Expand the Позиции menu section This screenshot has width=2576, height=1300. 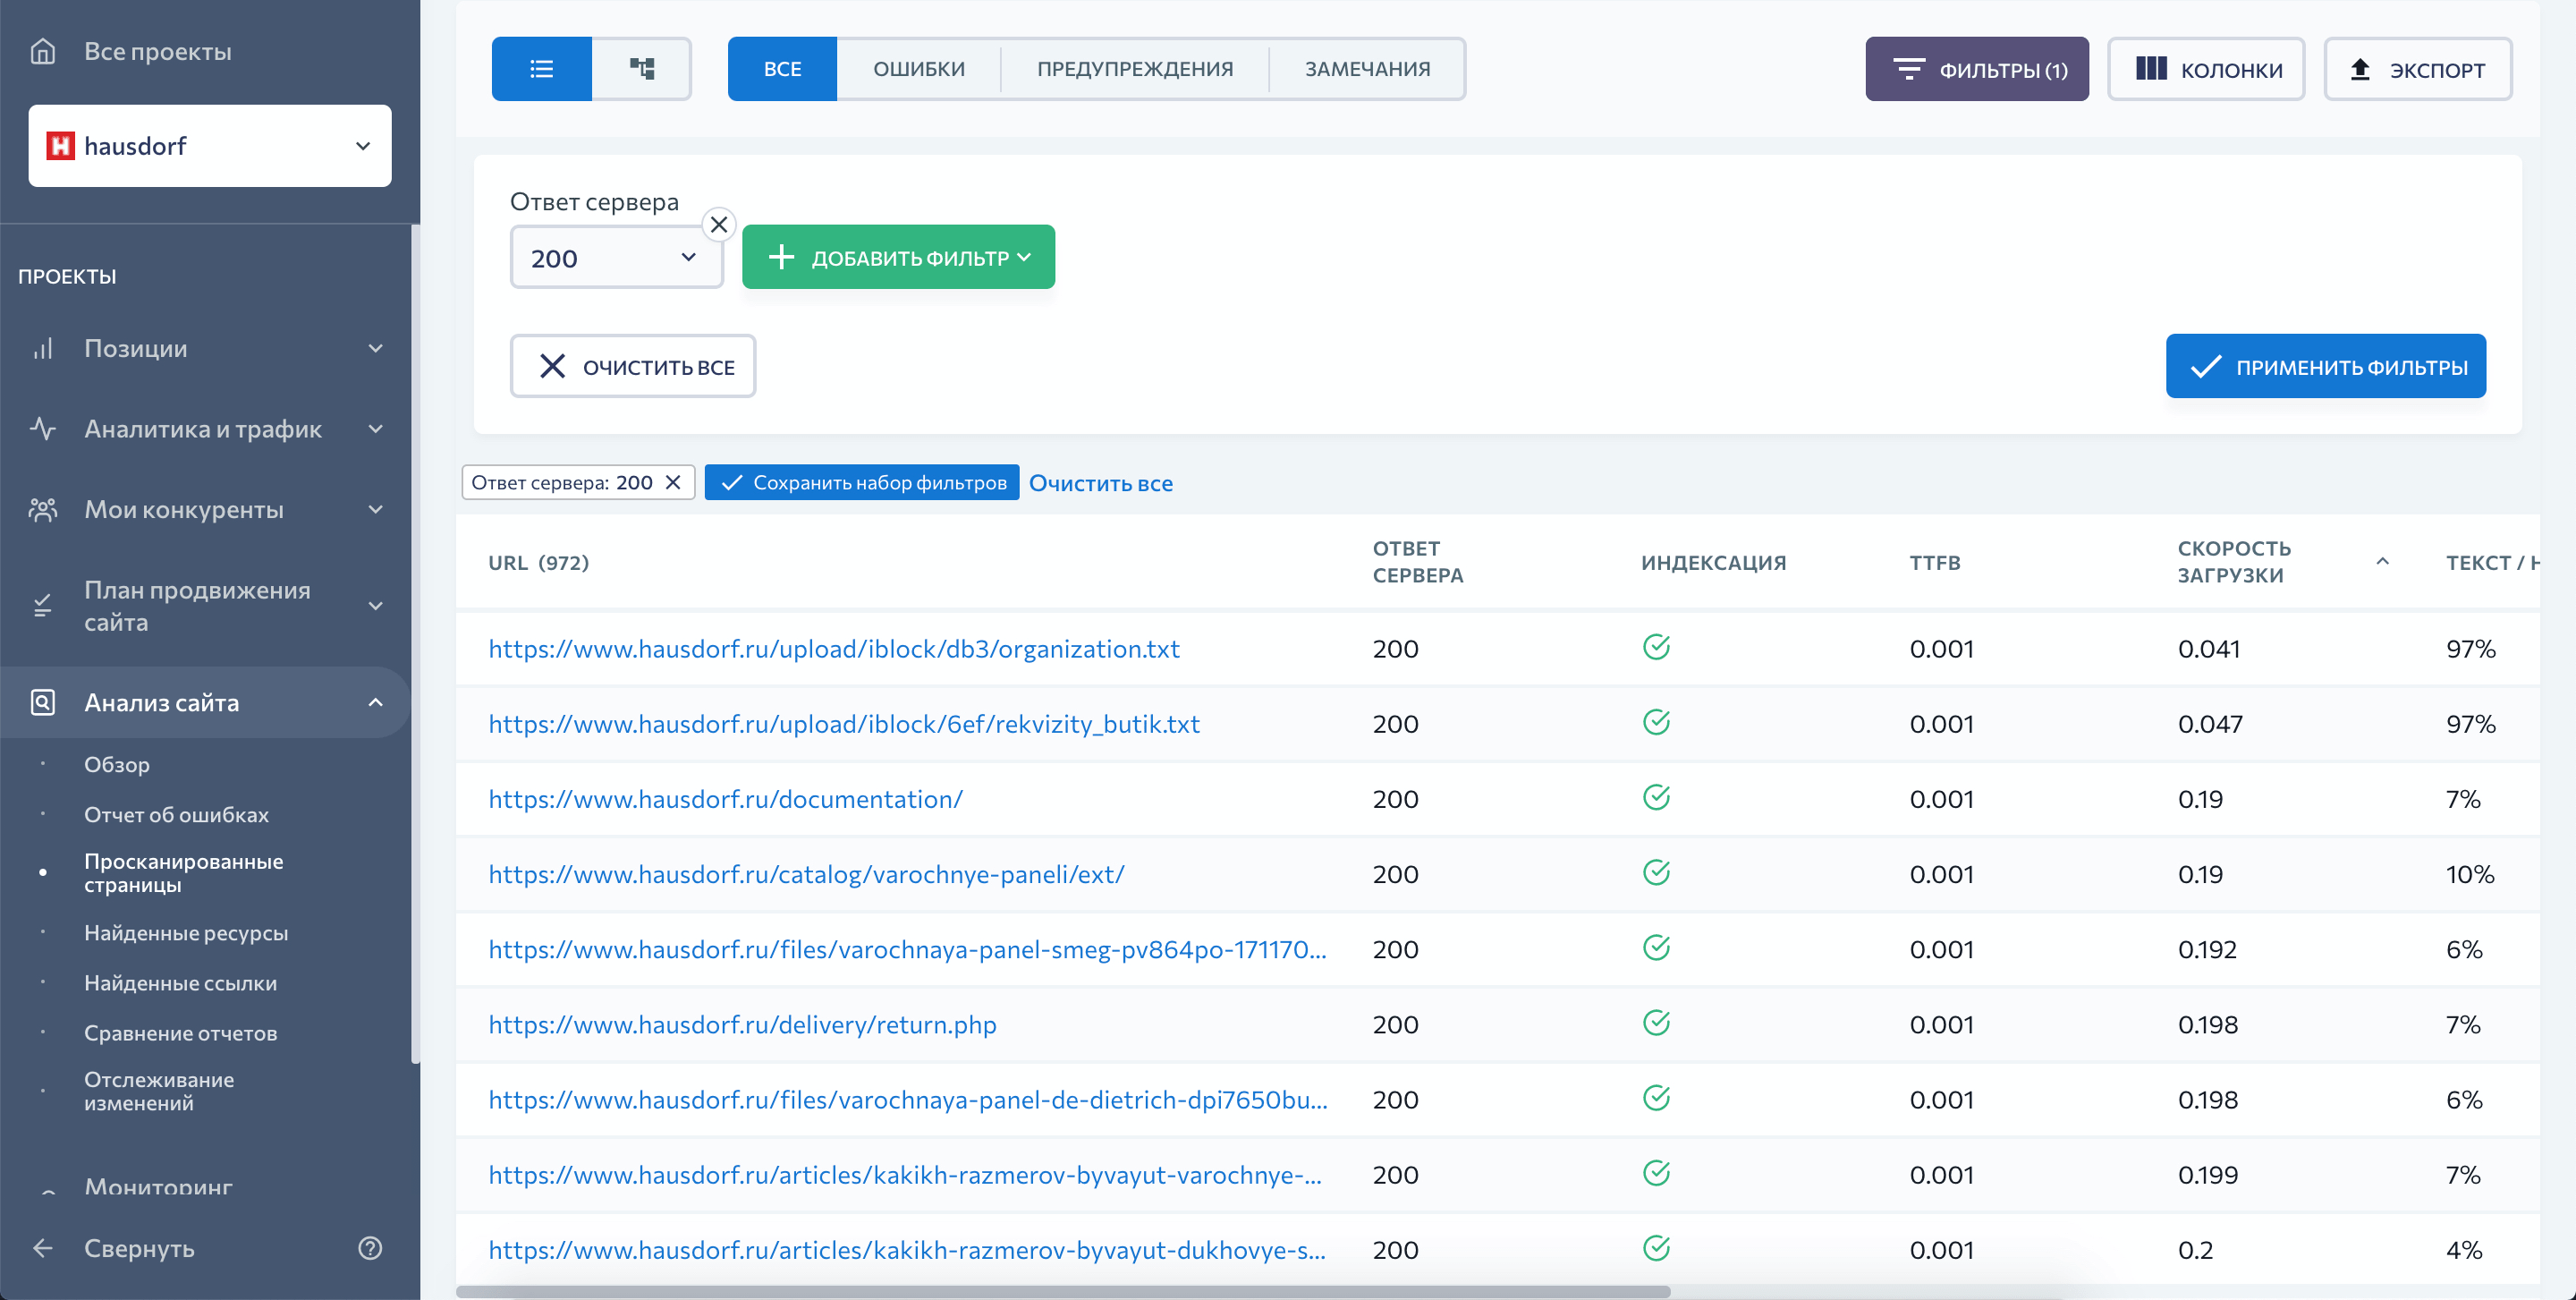[x=375, y=349]
